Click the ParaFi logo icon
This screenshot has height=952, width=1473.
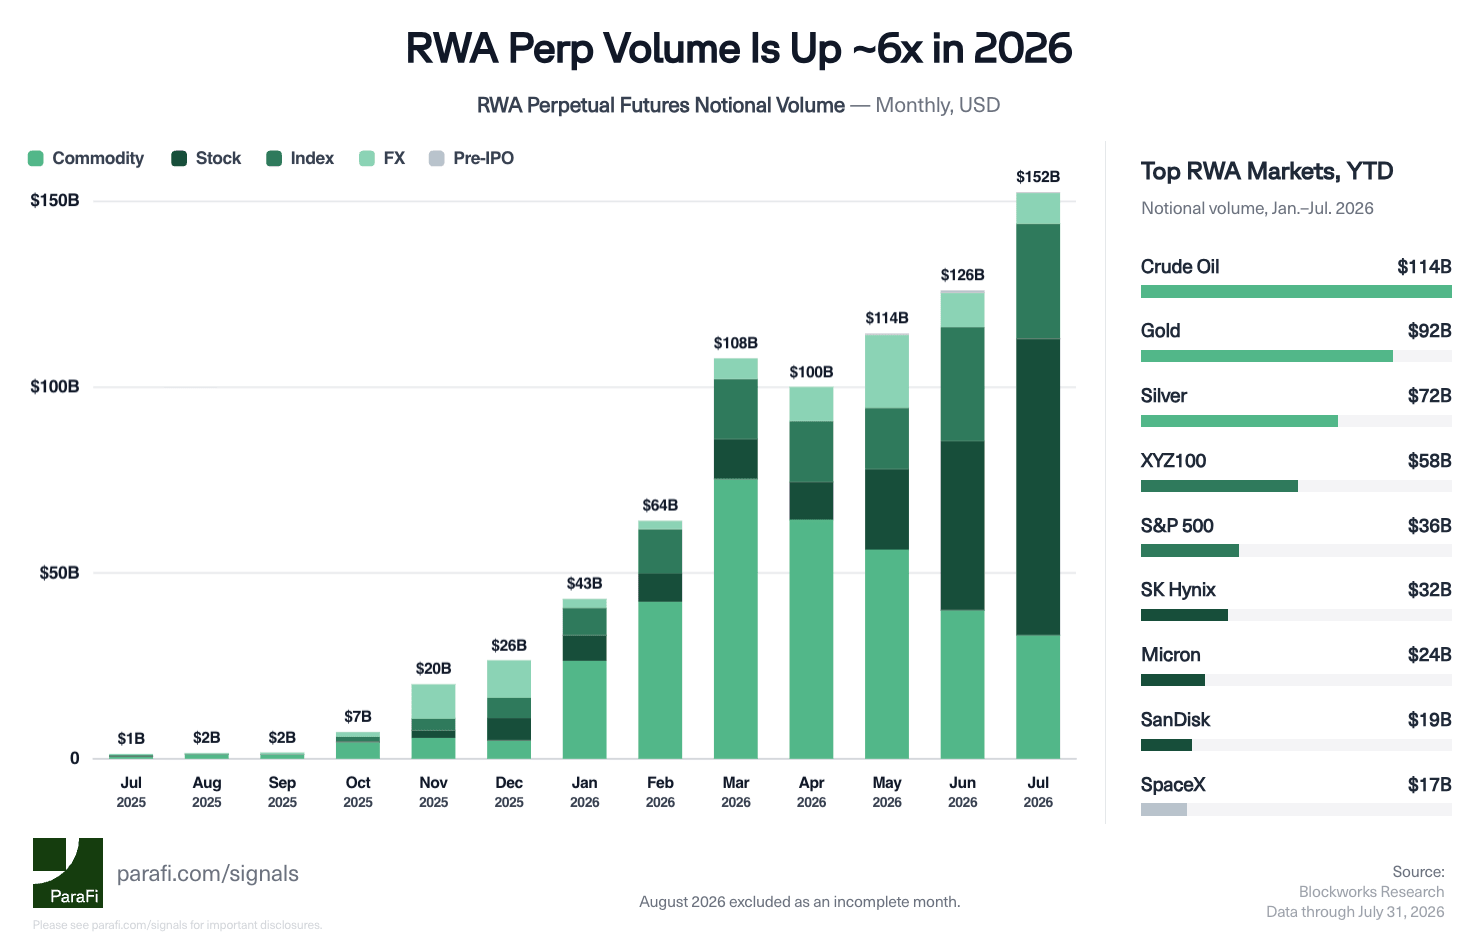[68, 873]
